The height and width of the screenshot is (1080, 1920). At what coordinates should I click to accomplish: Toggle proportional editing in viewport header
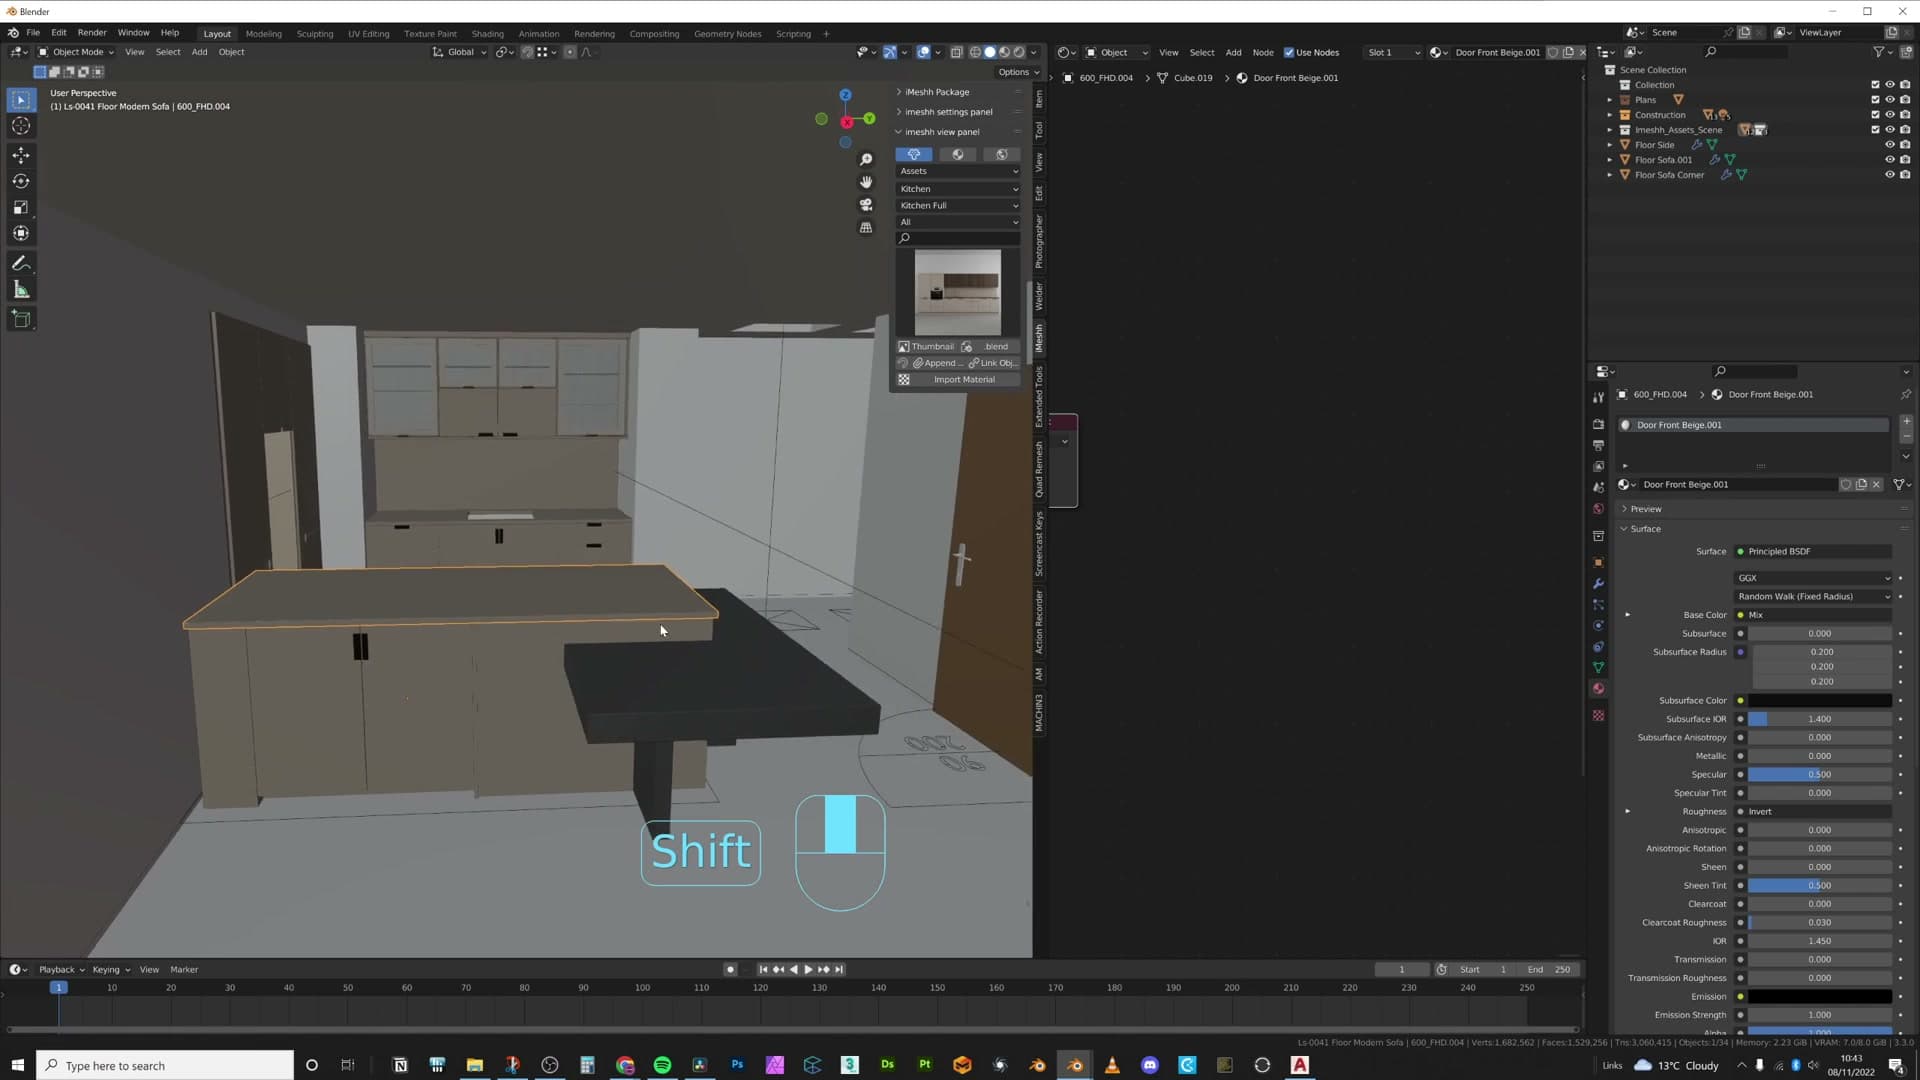point(570,53)
